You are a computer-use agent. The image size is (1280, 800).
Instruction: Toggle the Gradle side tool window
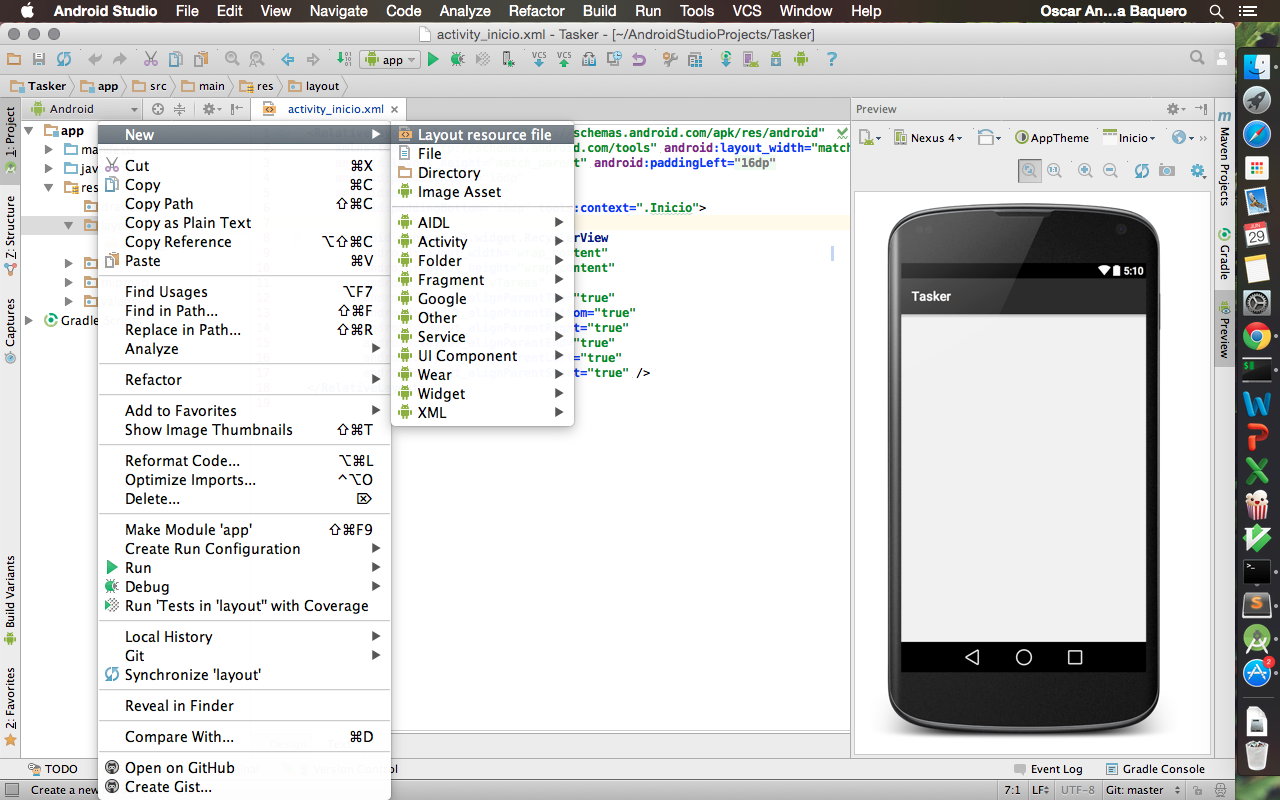point(1224,254)
